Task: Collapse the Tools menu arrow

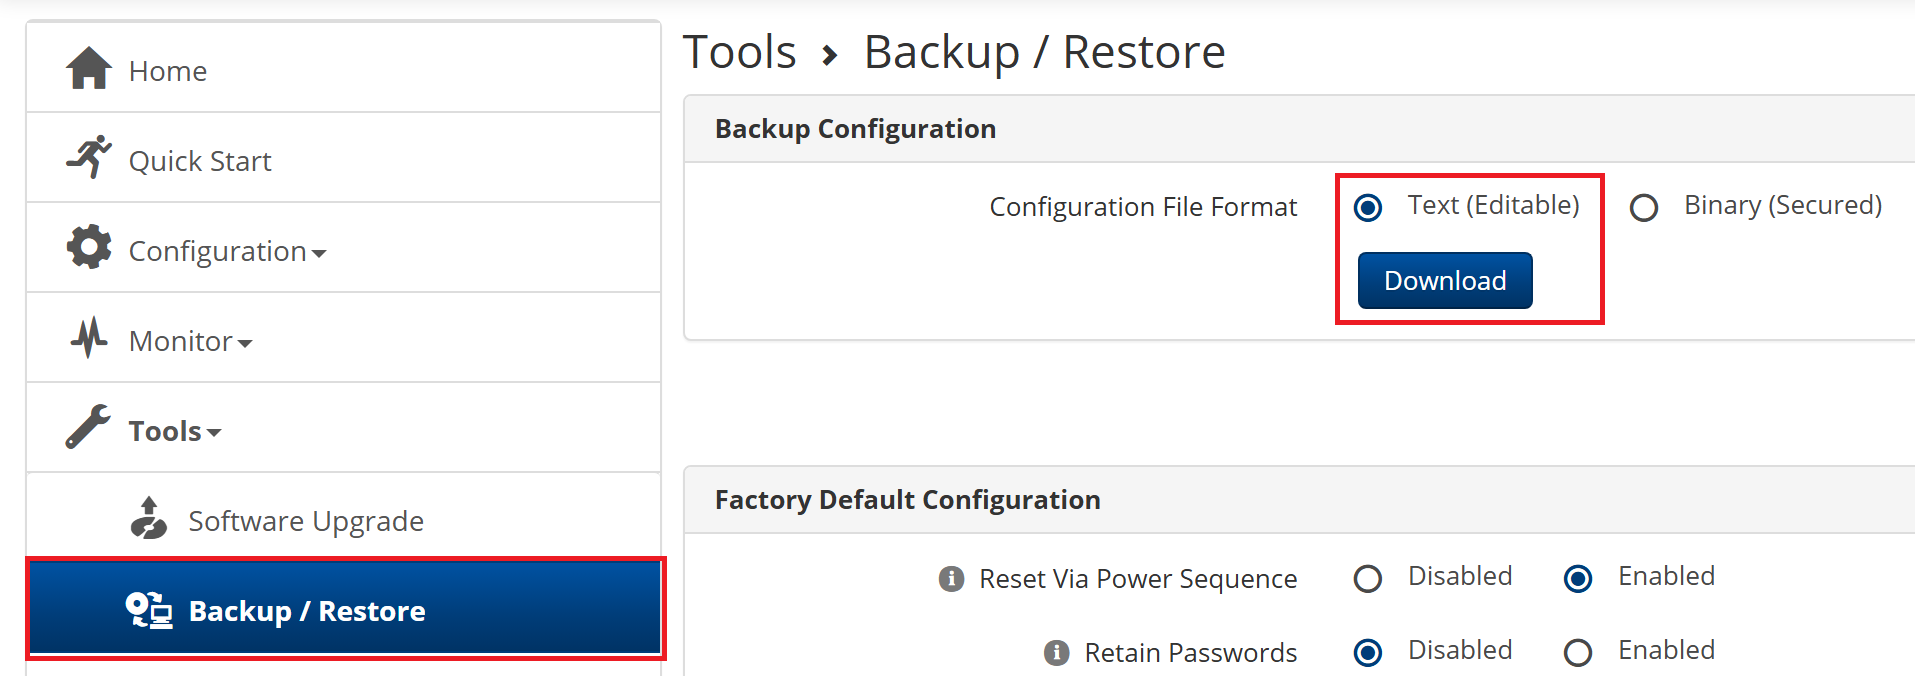Action: [x=213, y=434]
